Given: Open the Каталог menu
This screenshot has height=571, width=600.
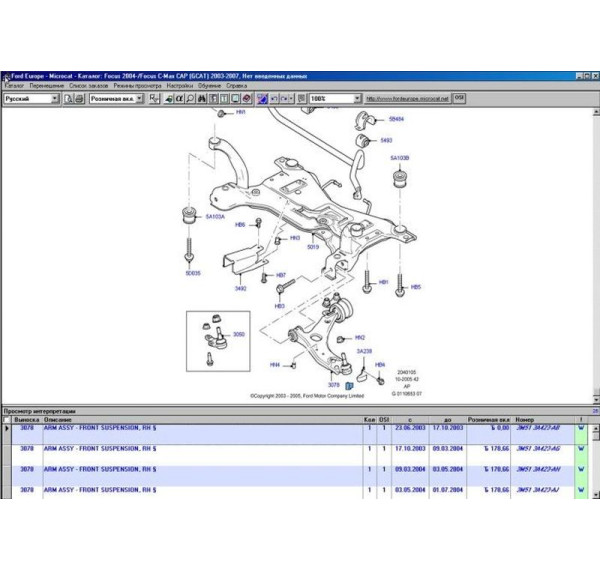Looking at the screenshot, I should coord(14,86).
